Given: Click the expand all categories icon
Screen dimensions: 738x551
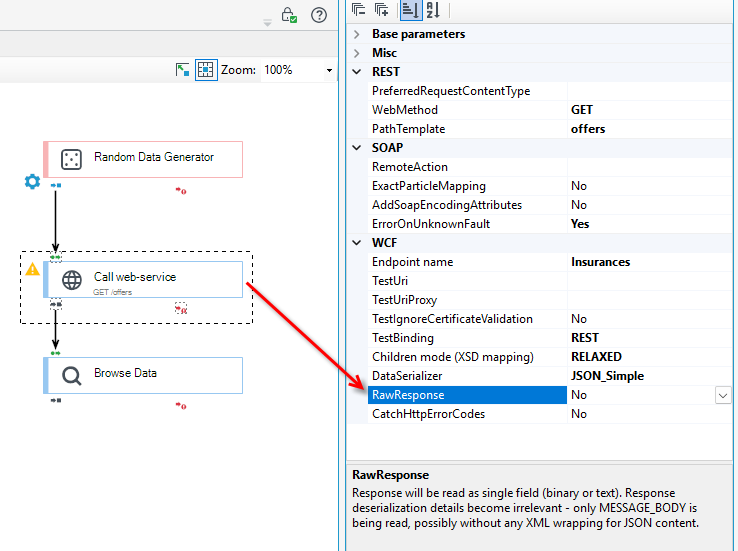Looking at the screenshot, I should (x=381, y=9).
